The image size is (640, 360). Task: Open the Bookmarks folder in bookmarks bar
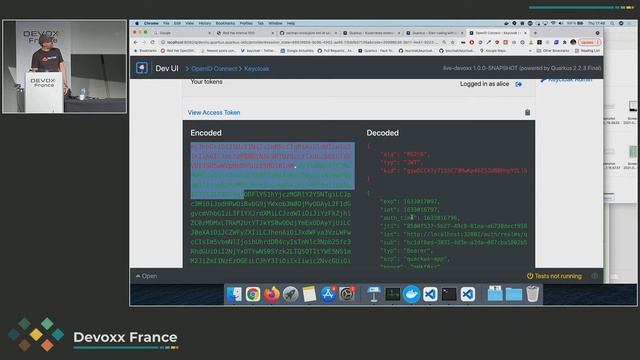[x=145, y=51]
